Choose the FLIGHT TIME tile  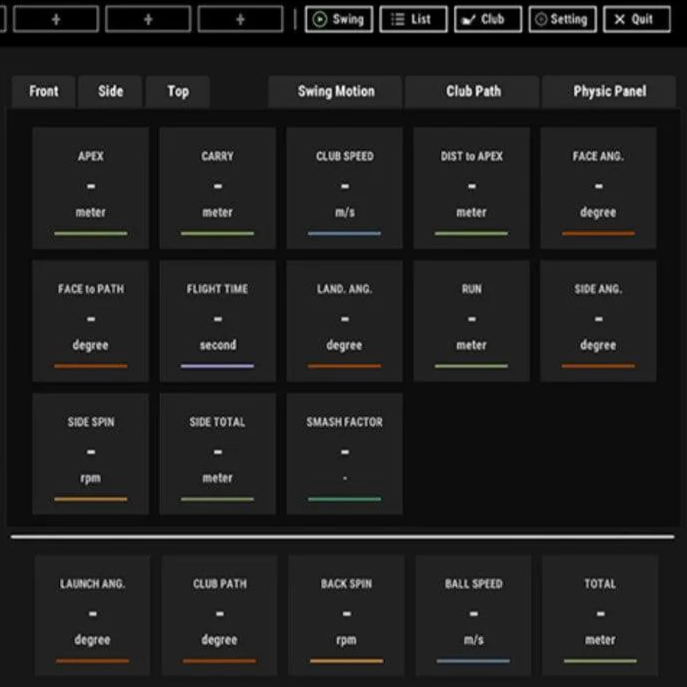(x=218, y=320)
